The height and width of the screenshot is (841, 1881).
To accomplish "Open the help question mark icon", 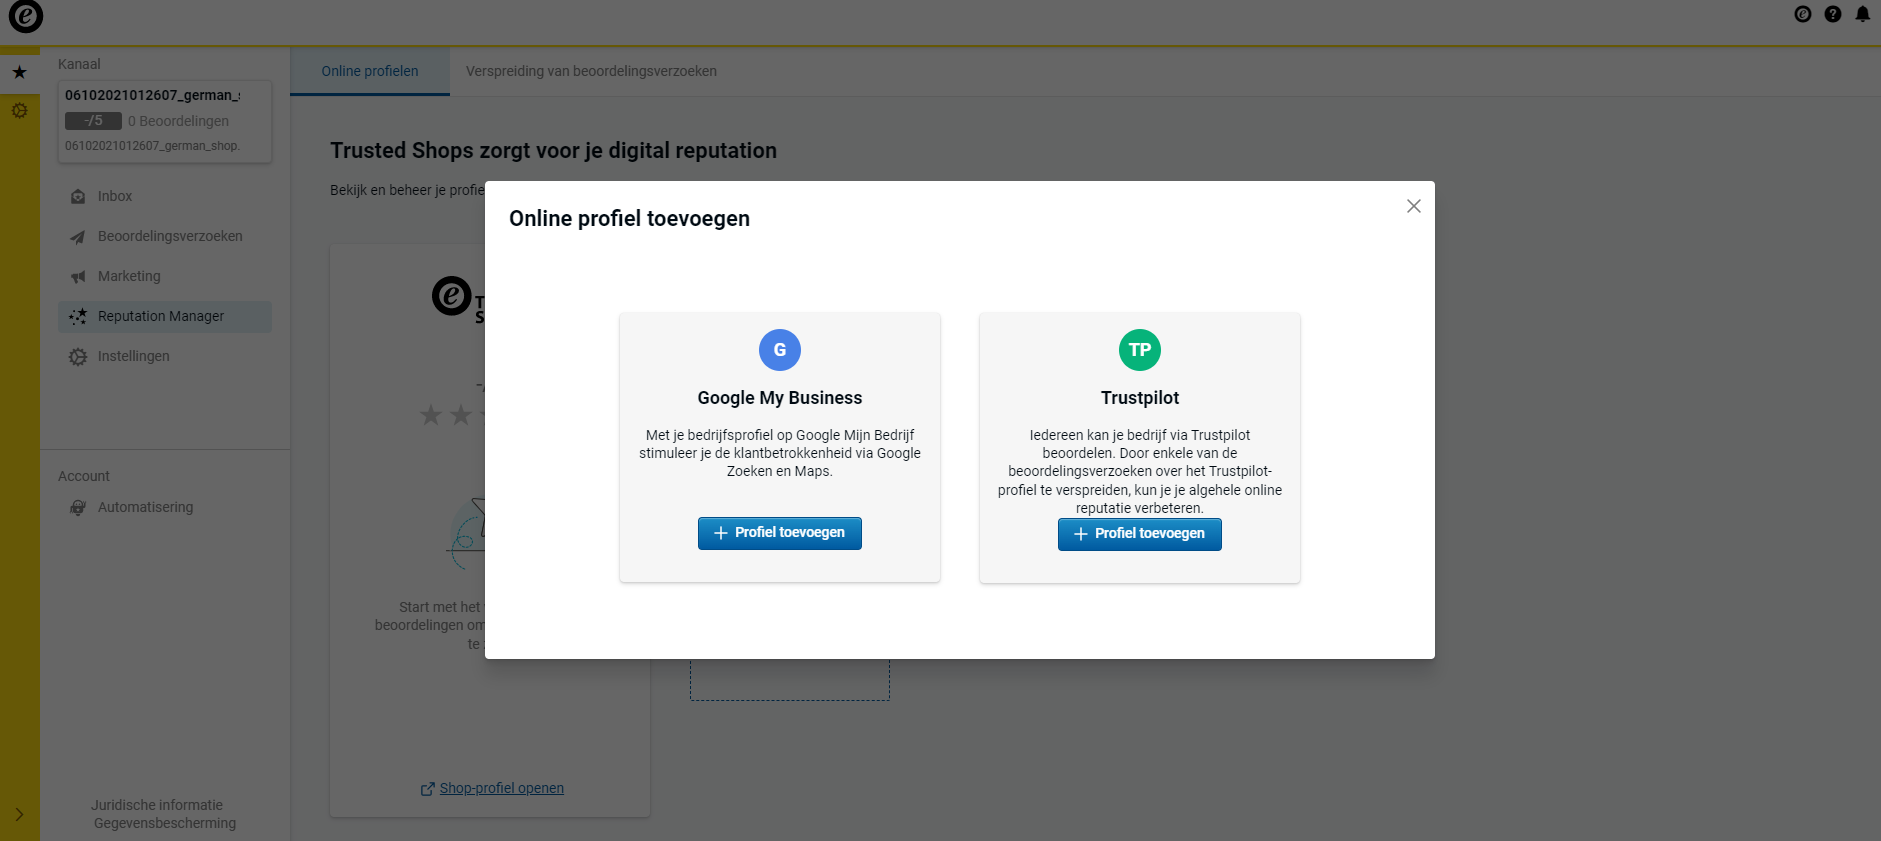I will pyautogui.click(x=1833, y=14).
